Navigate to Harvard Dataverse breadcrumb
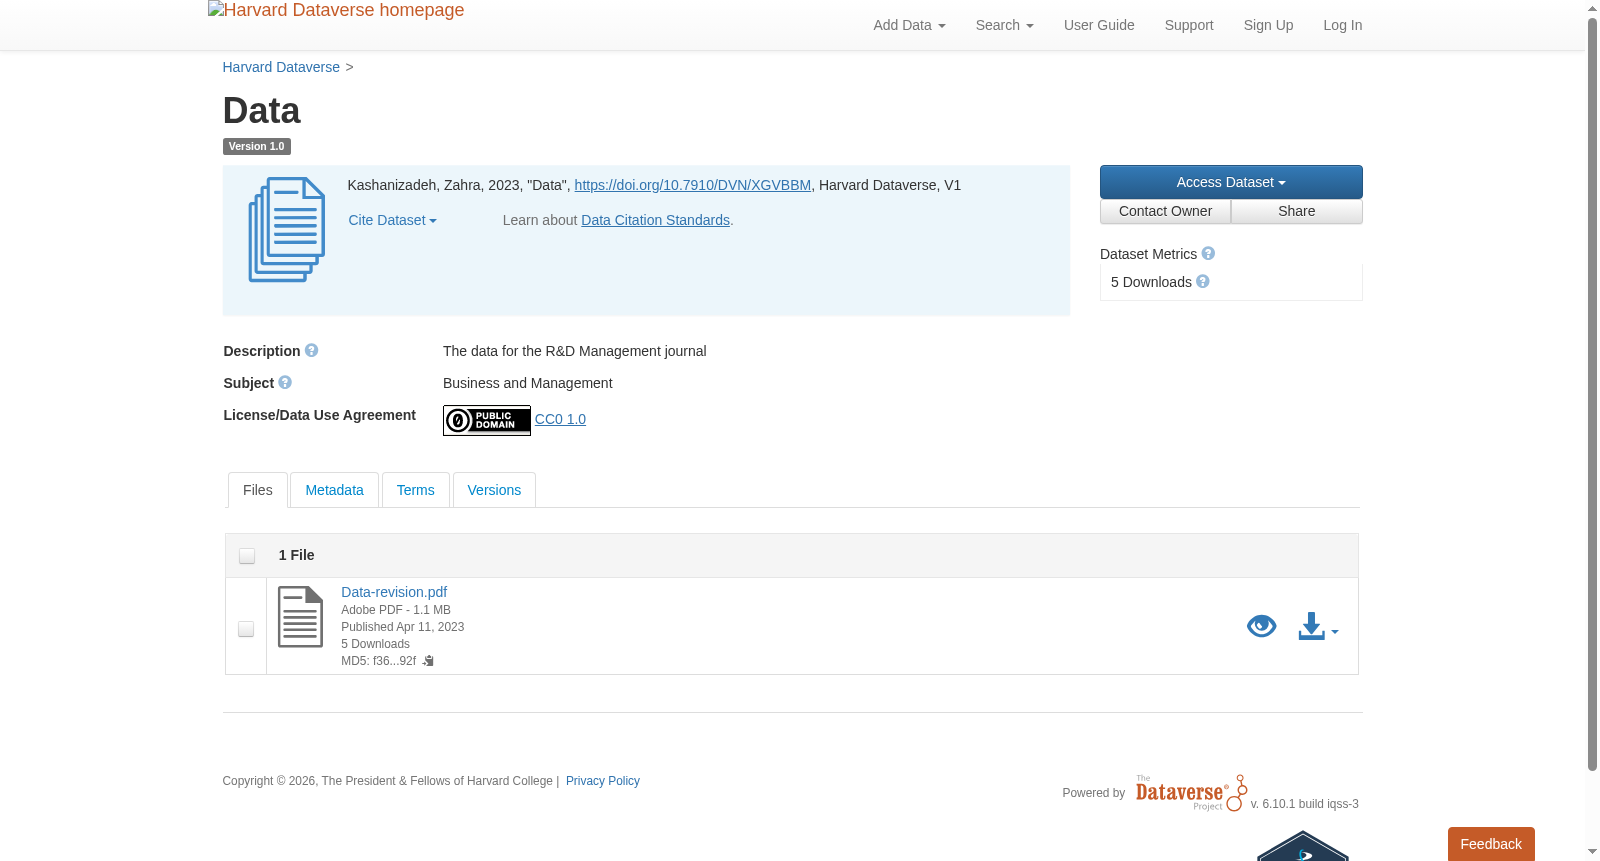Screen dimensions: 1600x861 point(281,67)
